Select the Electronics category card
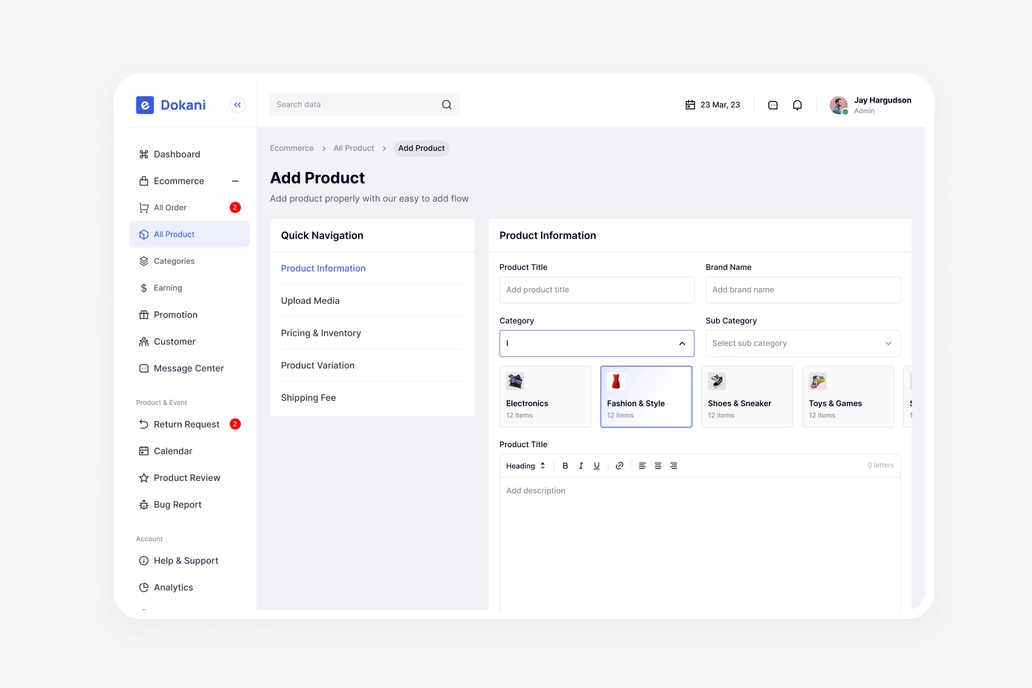The height and width of the screenshot is (688, 1032). tap(545, 397)
